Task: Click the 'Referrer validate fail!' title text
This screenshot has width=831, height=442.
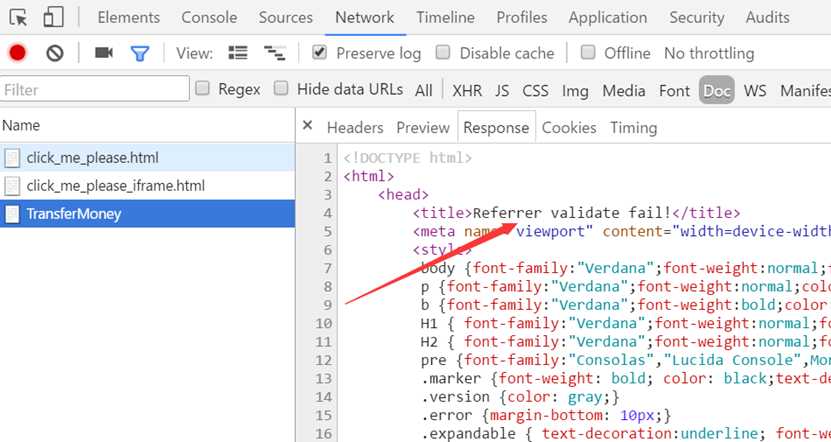Action: tap(572, 213)
